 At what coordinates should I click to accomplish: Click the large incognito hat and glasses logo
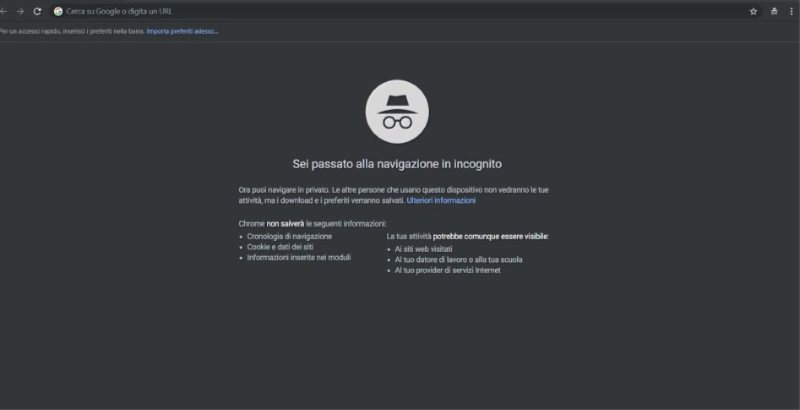click(397, 112)
